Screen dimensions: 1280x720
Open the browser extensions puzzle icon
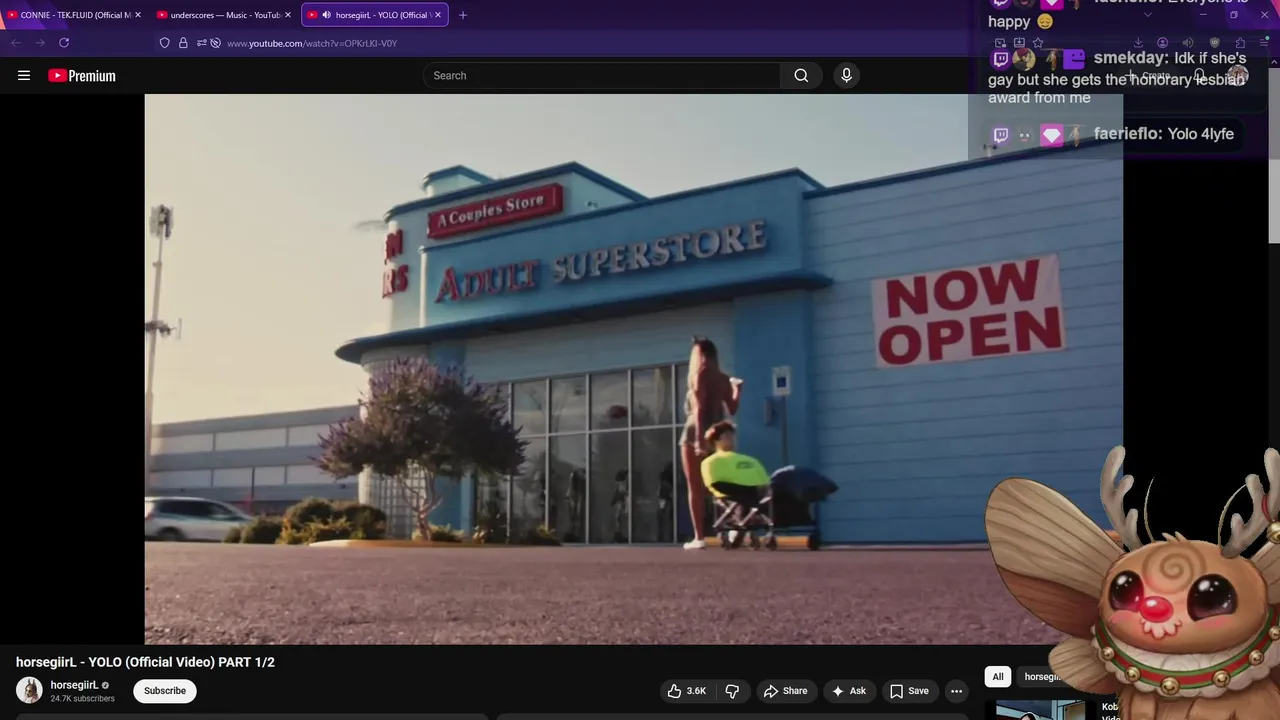tap(1240, 43)
